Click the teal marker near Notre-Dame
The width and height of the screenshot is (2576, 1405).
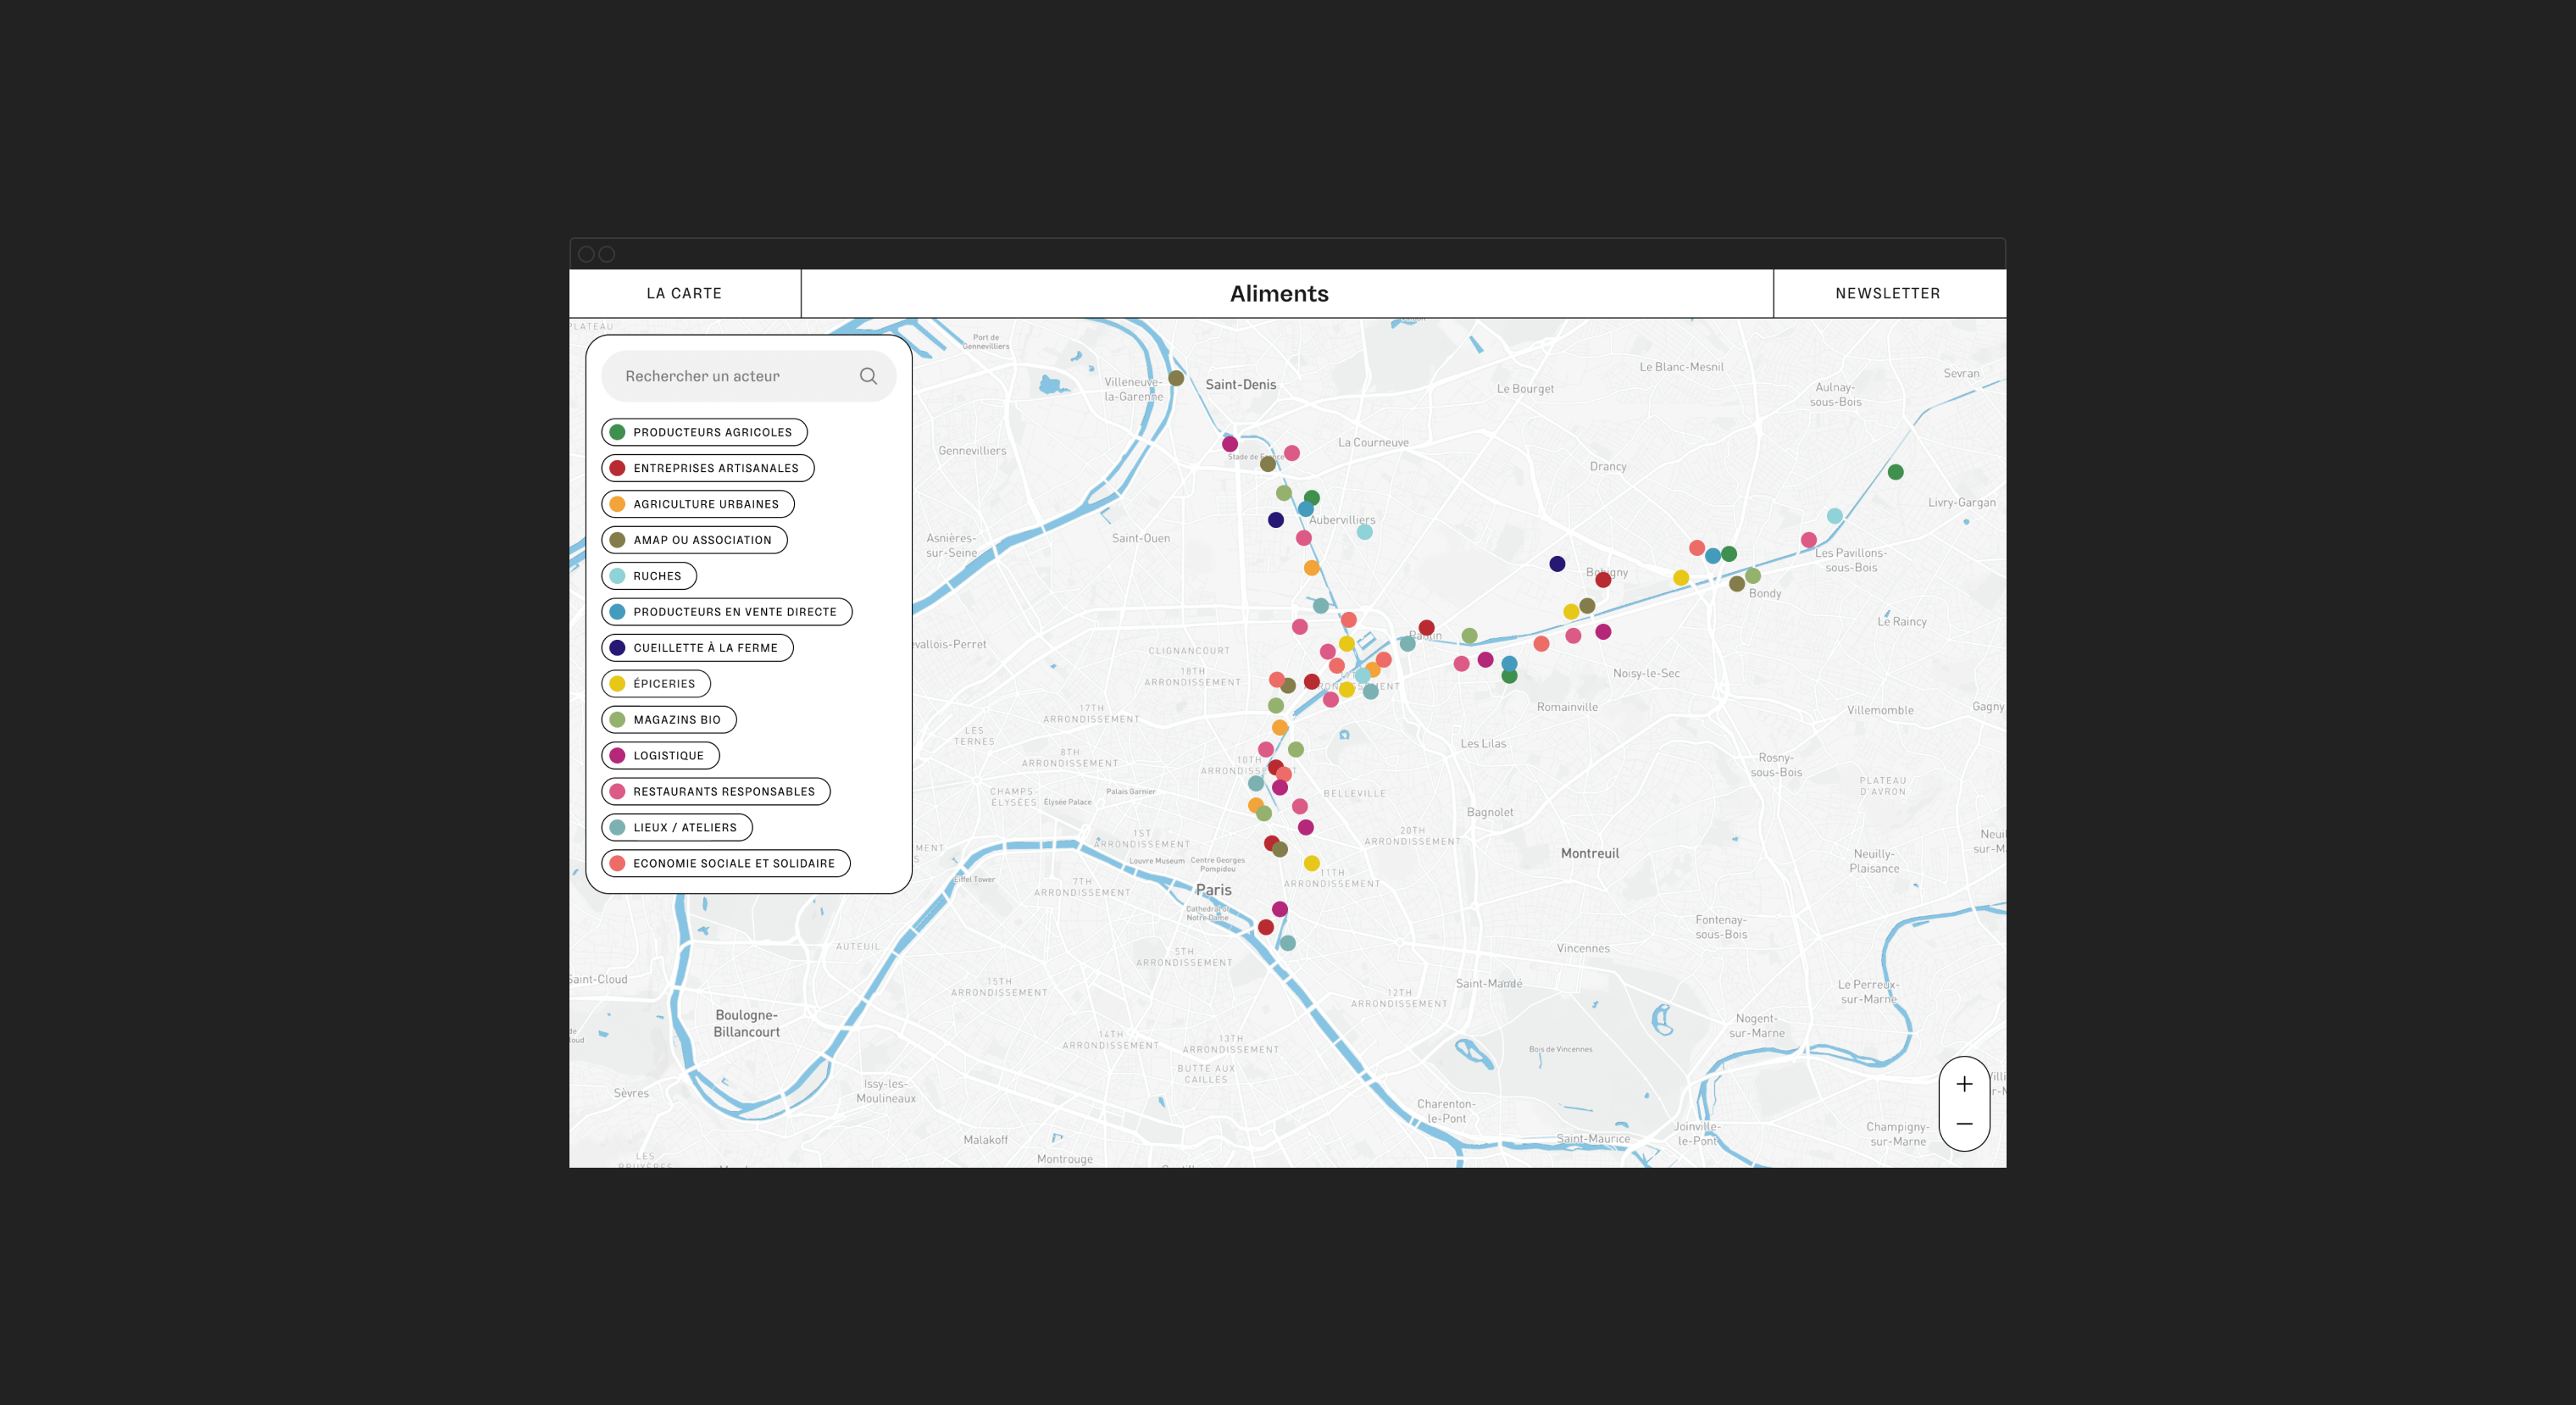click(x=1288, y=943)
